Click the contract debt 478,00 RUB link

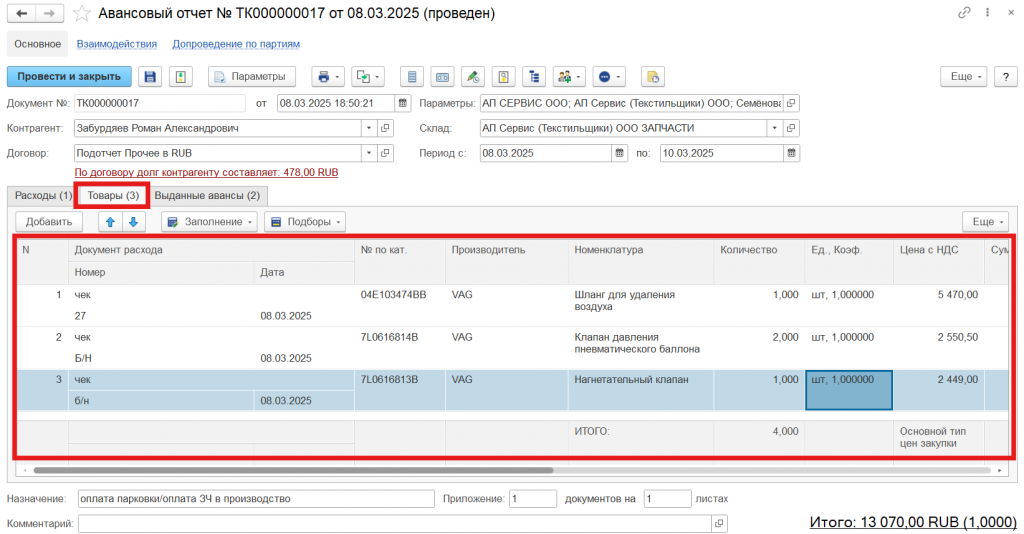tap(207, 172)
